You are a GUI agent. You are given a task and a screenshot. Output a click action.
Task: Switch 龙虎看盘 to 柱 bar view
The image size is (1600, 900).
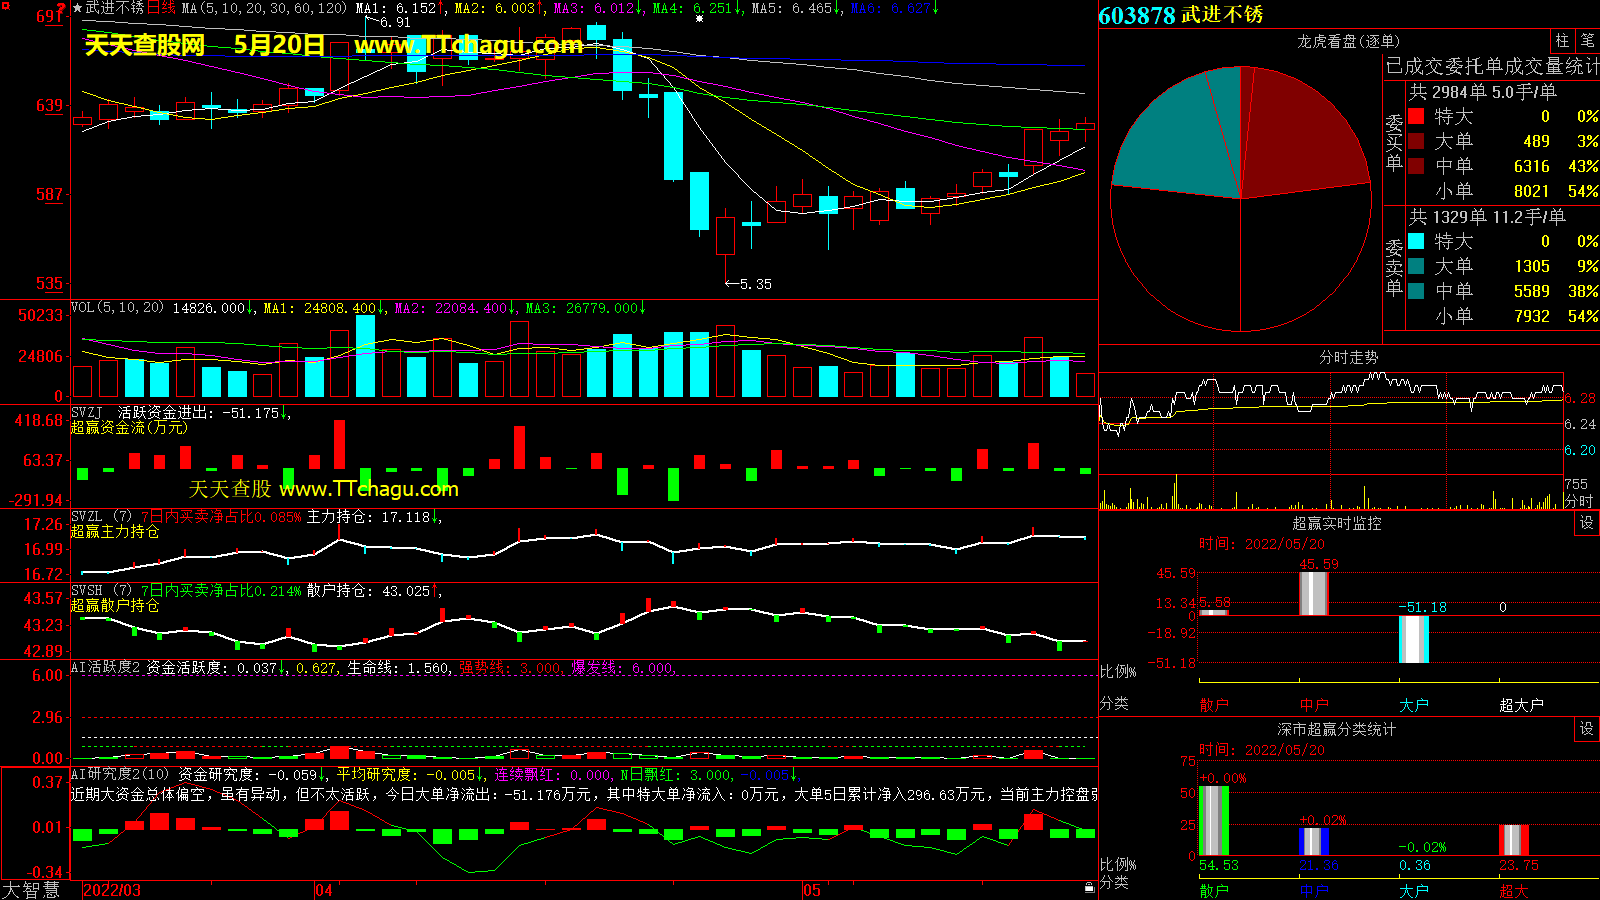tap(1562, 40)
